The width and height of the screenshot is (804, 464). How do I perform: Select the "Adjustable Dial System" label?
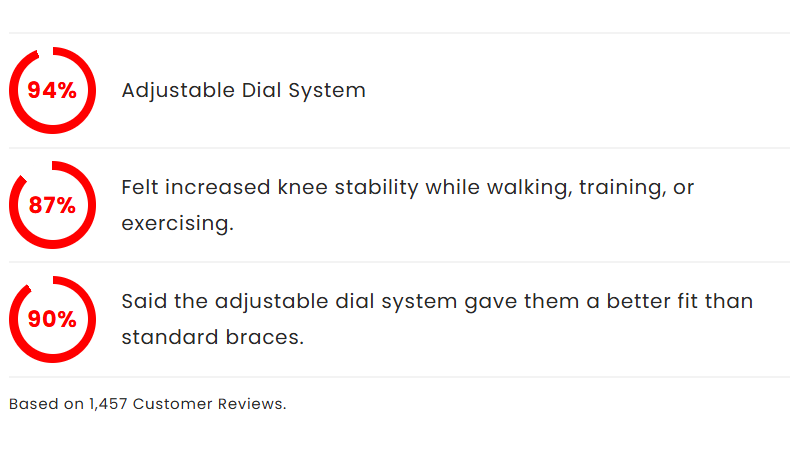[243, 90]
